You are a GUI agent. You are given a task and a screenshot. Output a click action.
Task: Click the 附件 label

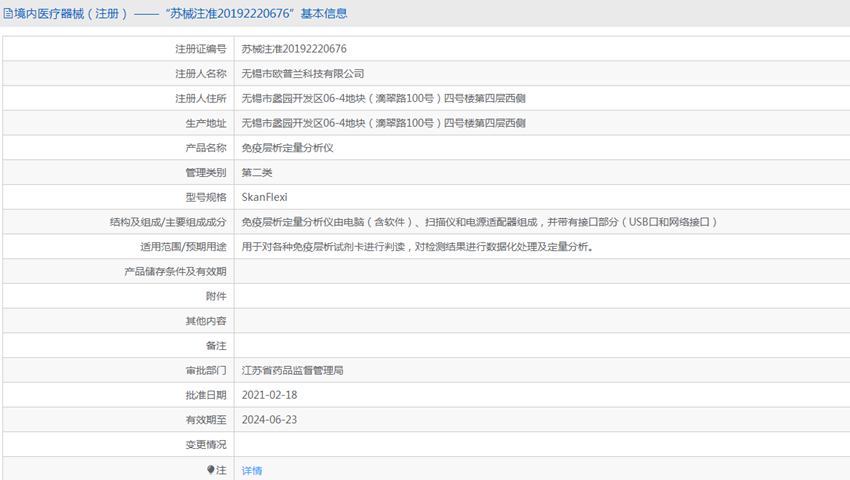(x=216, y=296)
